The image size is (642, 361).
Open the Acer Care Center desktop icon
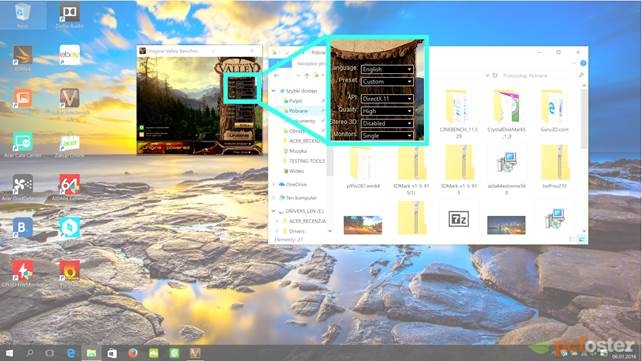(x=23, y=144)
